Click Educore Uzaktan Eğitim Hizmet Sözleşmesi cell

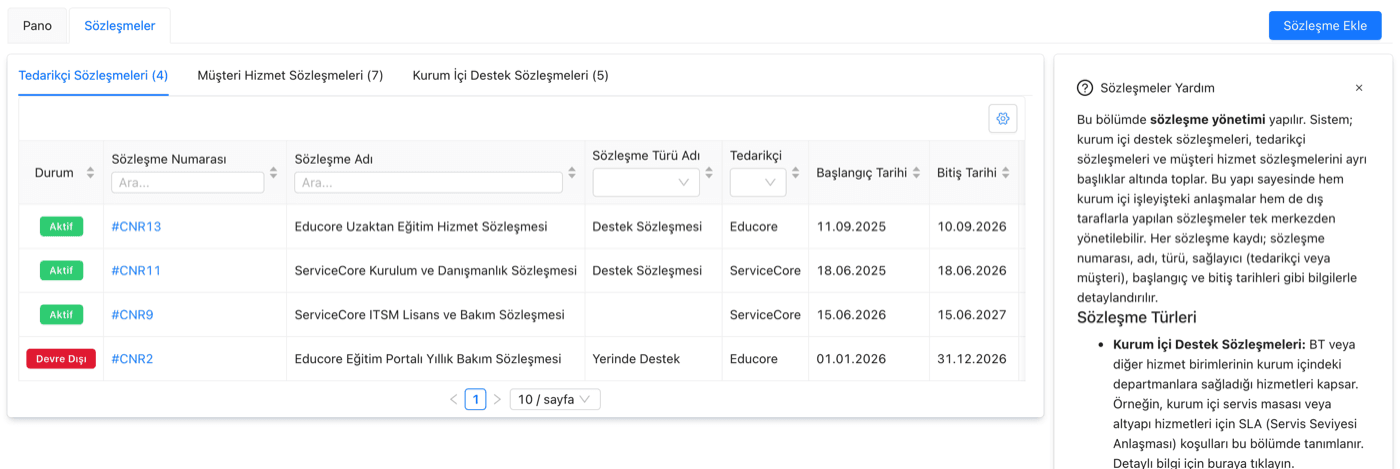(421, 227)
